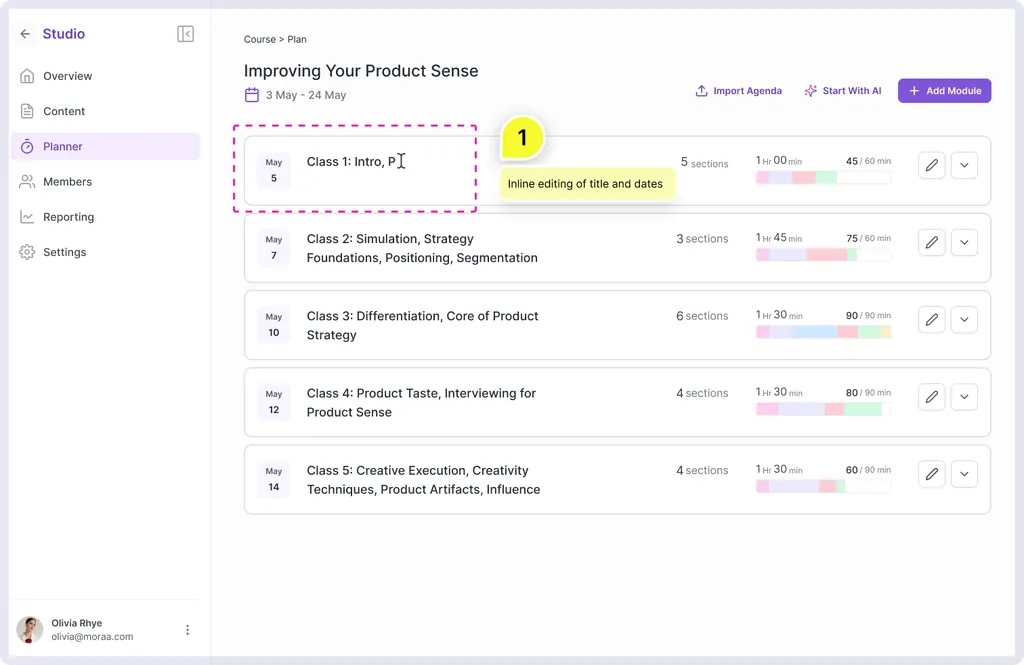Click the 5 sections label for Class 1
This screenshot has width=1024, height=665.
click(704, 163)
